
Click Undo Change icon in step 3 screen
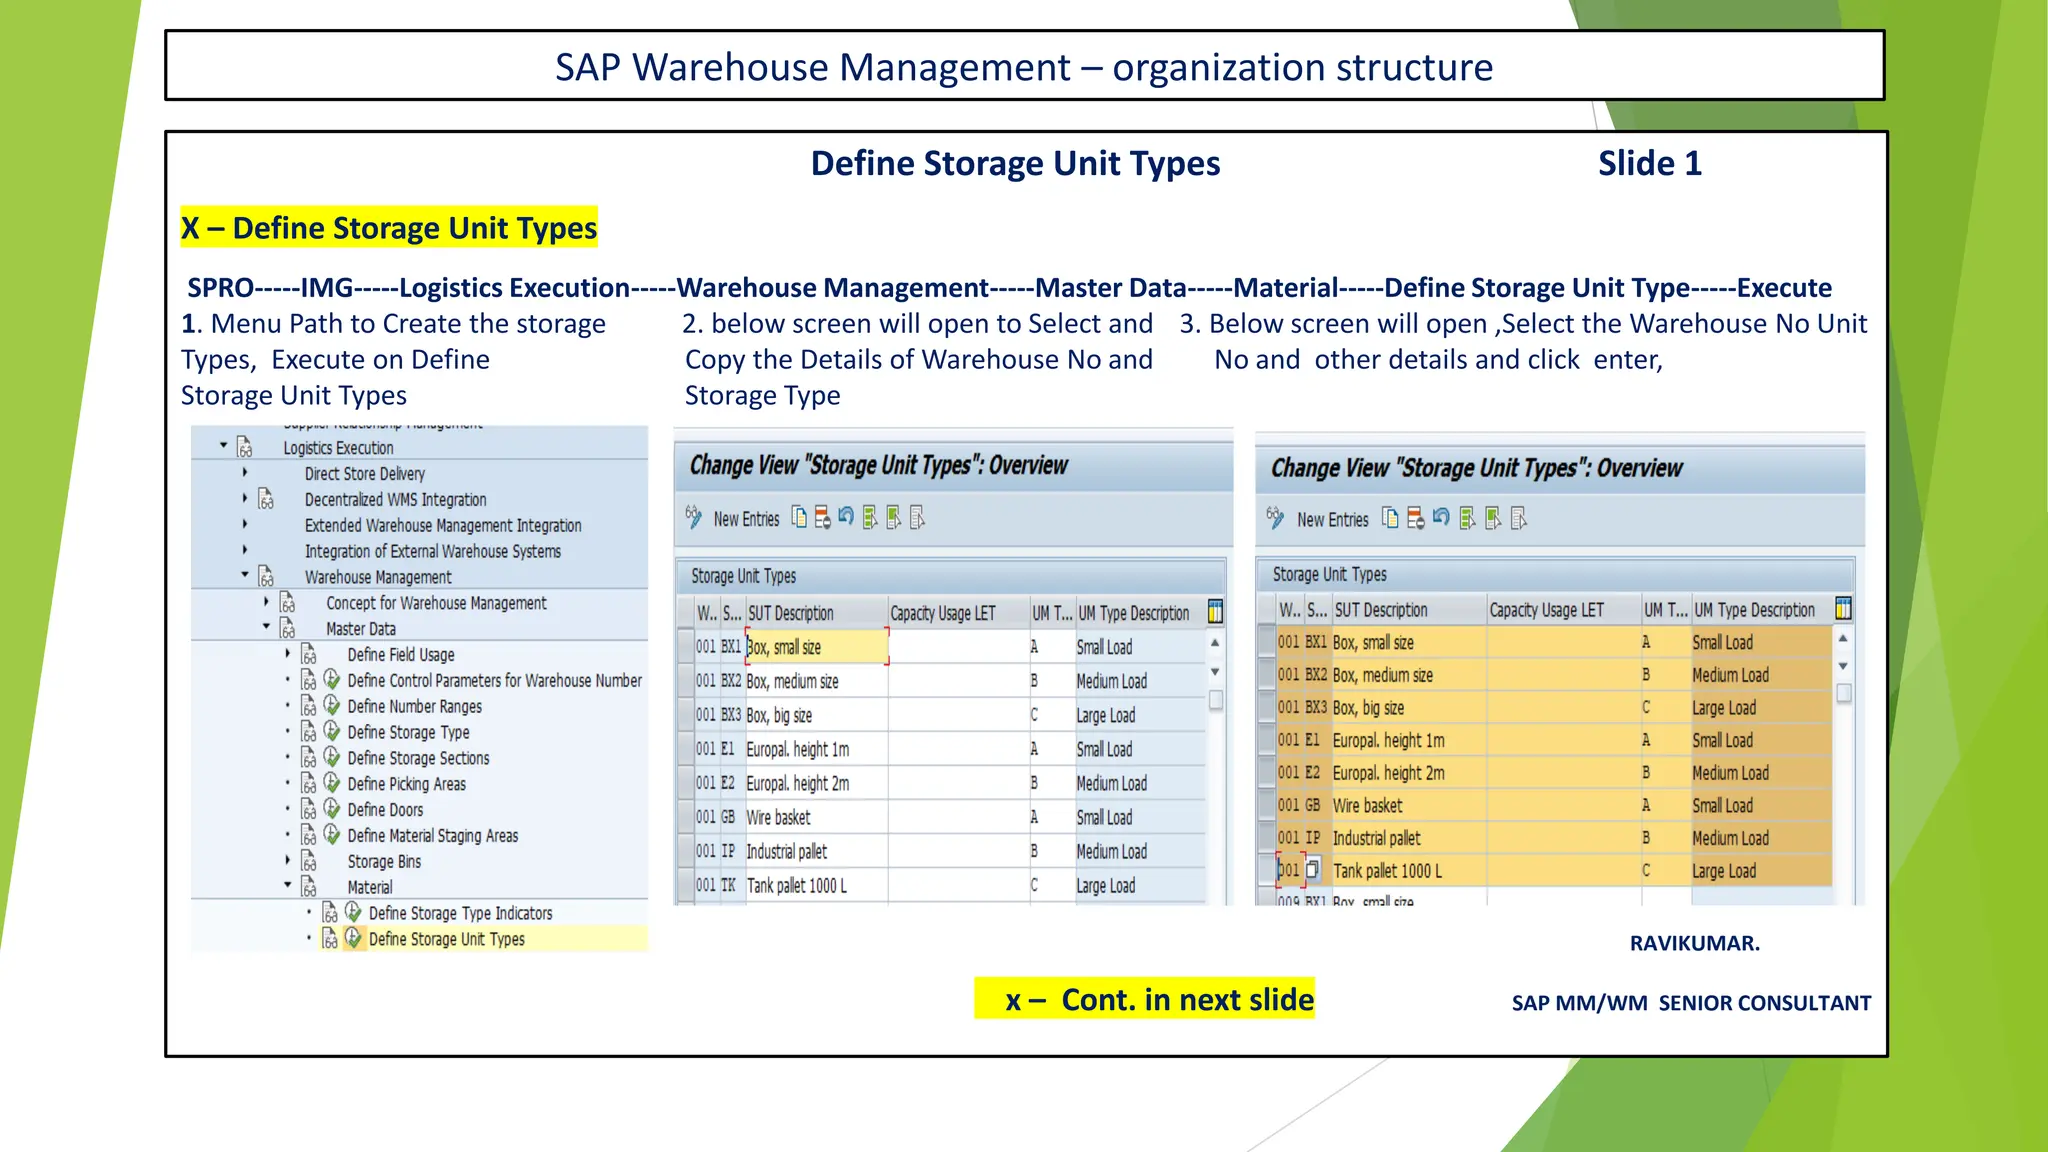tap(1441, 518)
